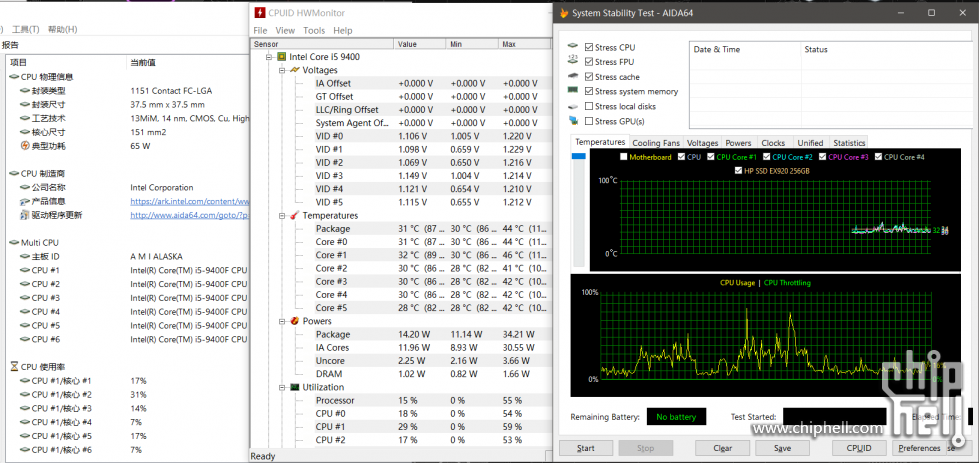Click the Preferences button in AIDA64
This screenshot has height=463, width=979.
(x=919, y=448)
